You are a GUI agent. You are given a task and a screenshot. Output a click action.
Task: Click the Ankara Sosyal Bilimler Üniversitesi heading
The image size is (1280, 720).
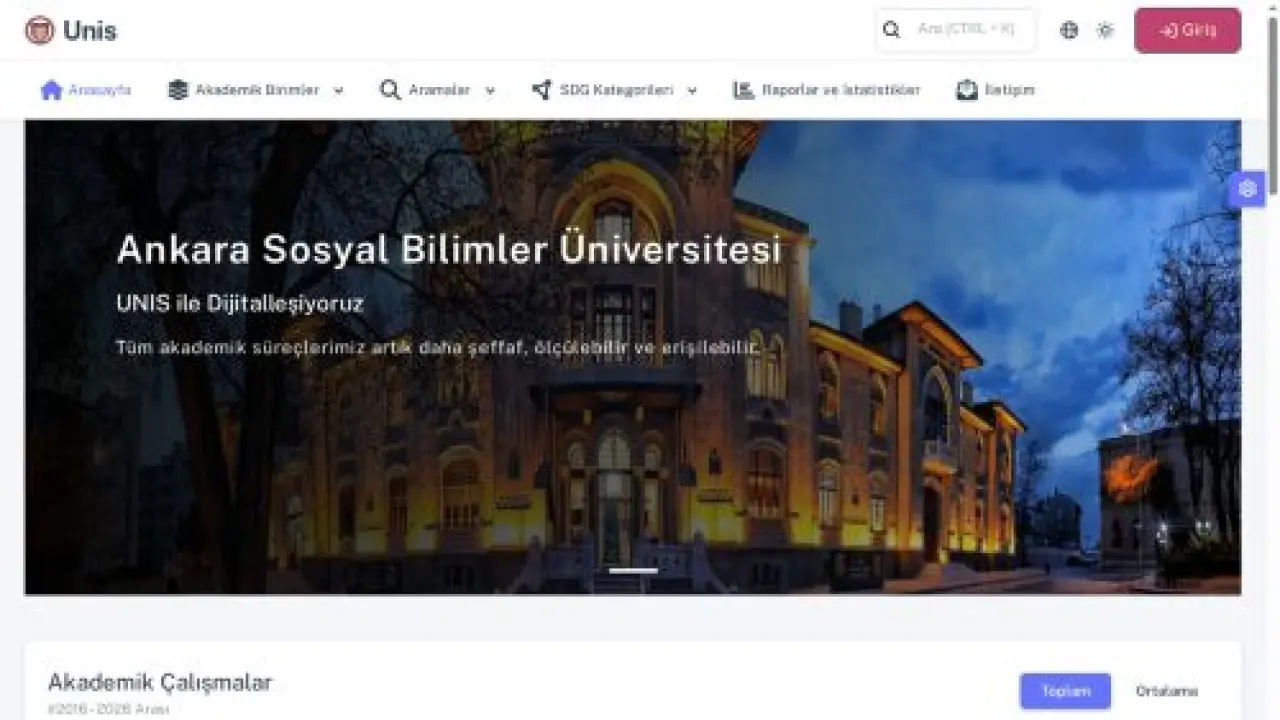[x=449, y=250]
